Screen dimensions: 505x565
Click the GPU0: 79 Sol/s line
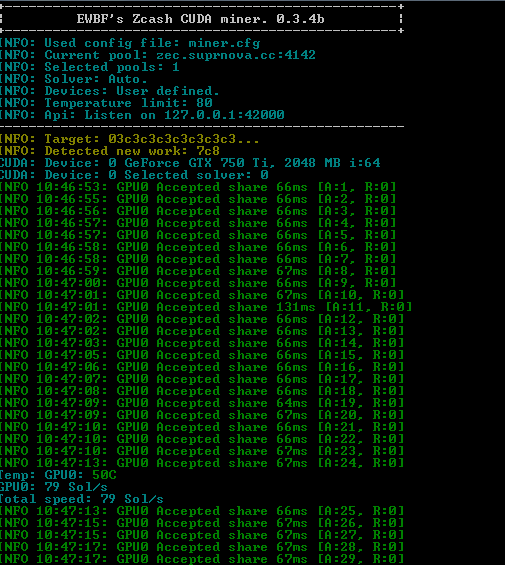point(54,487)
